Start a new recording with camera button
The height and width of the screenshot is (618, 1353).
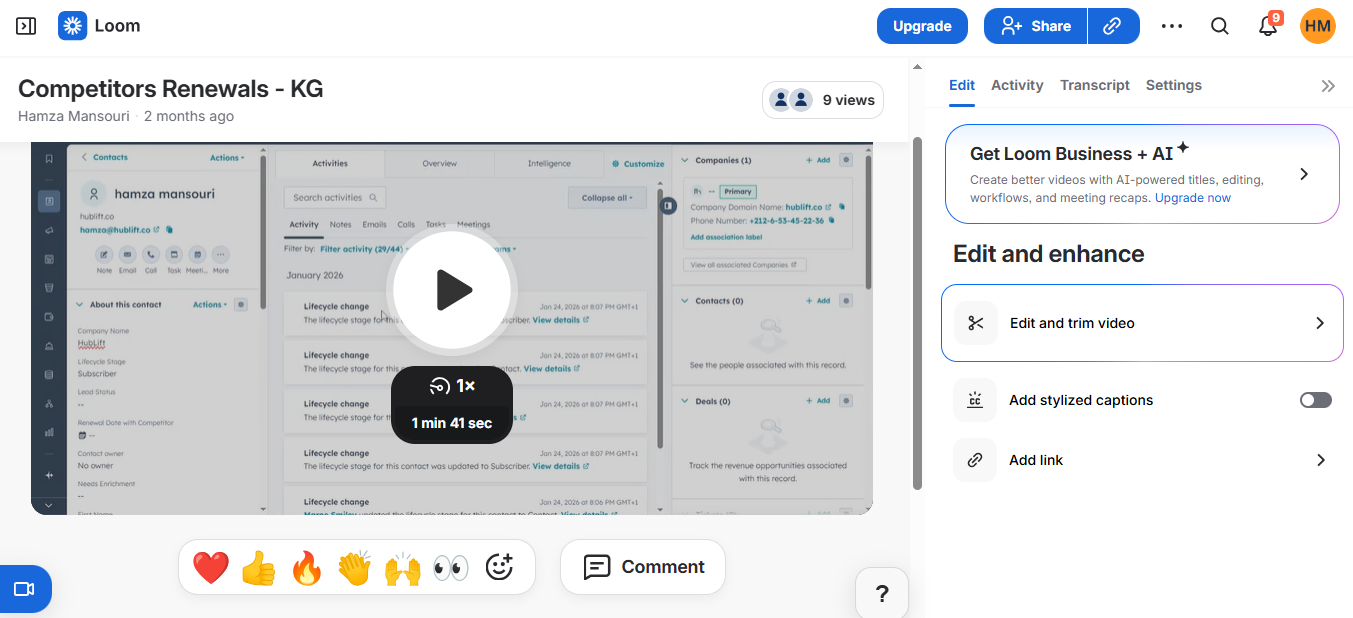tap(24, 589)
